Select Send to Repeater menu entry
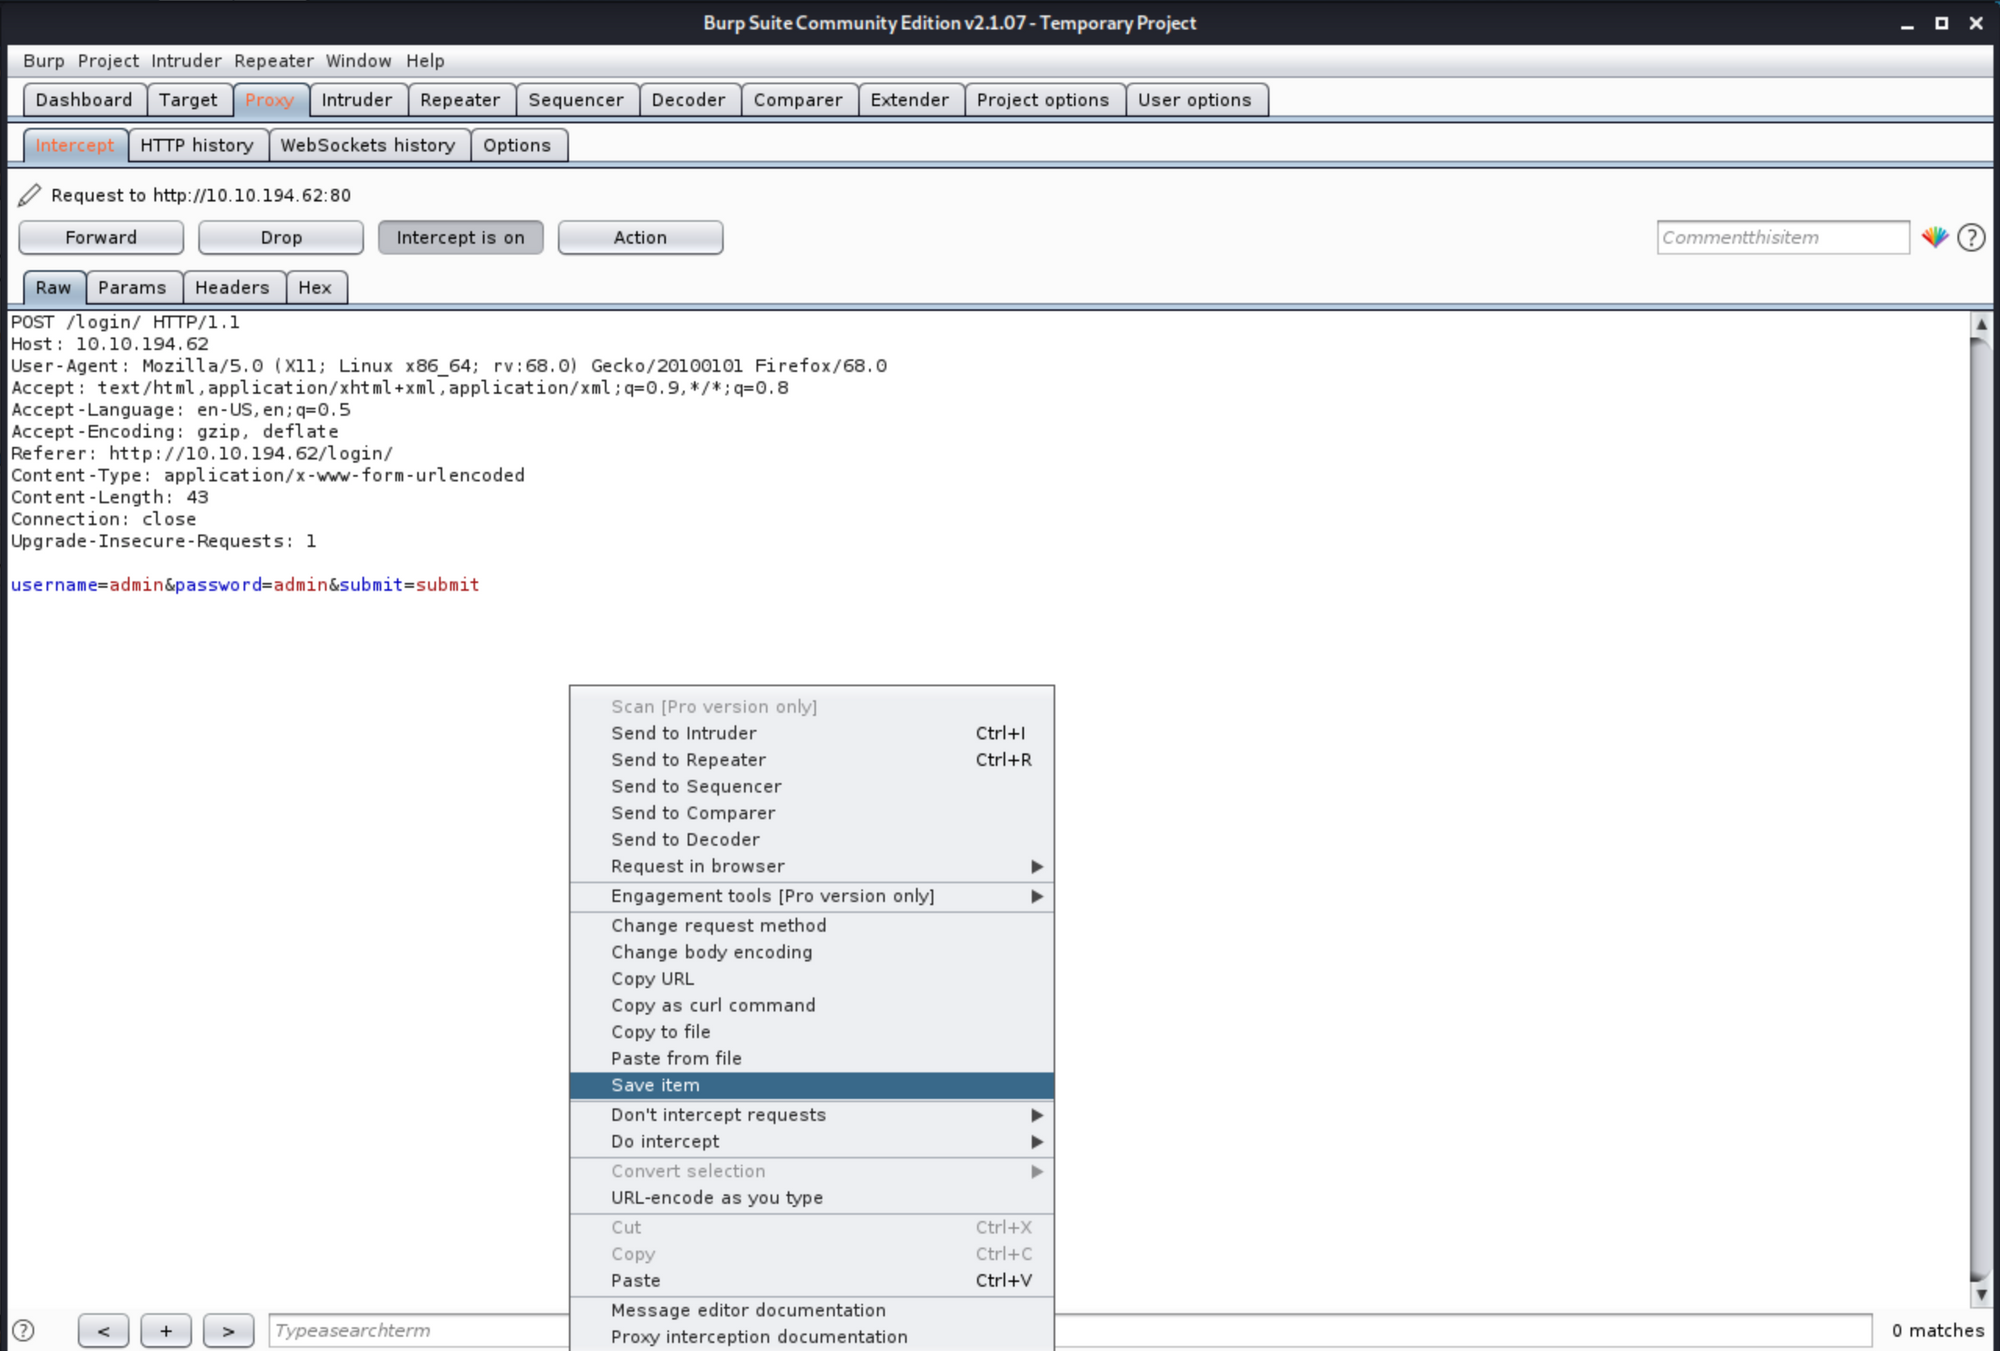 click(688, 760)
